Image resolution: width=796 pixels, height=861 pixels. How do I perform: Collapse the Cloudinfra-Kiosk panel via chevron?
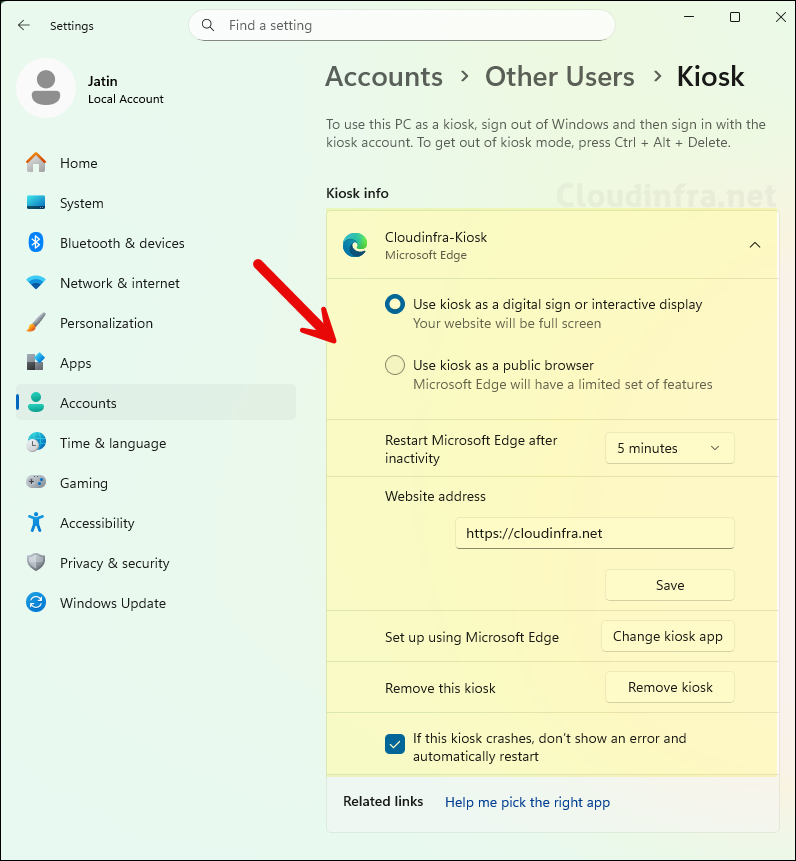click(755, 244)
